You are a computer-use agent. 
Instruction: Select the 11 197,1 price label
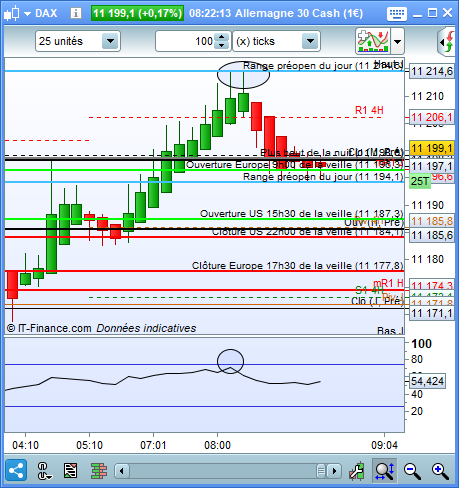click(432, 166)
